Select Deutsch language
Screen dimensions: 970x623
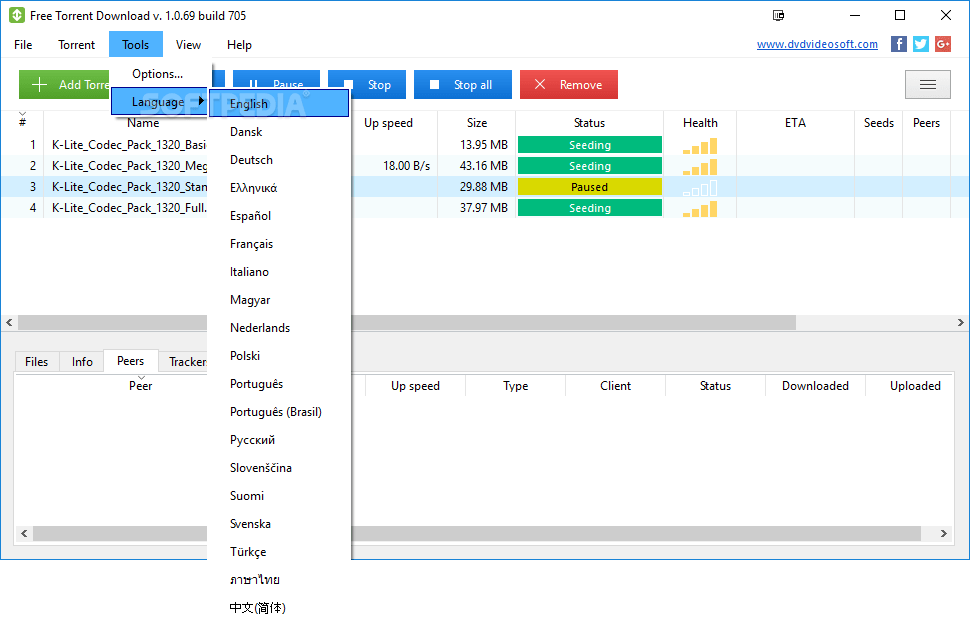279,160
